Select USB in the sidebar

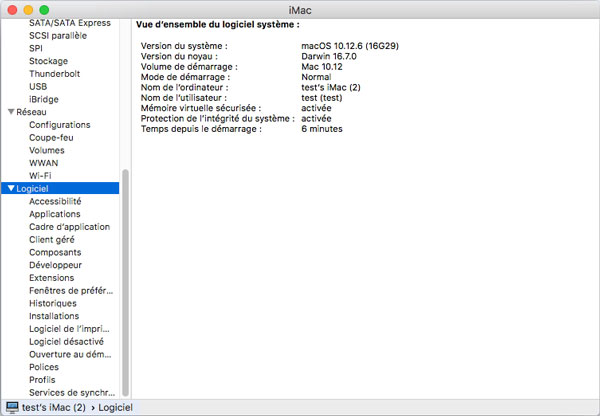(x=38, y=86)
